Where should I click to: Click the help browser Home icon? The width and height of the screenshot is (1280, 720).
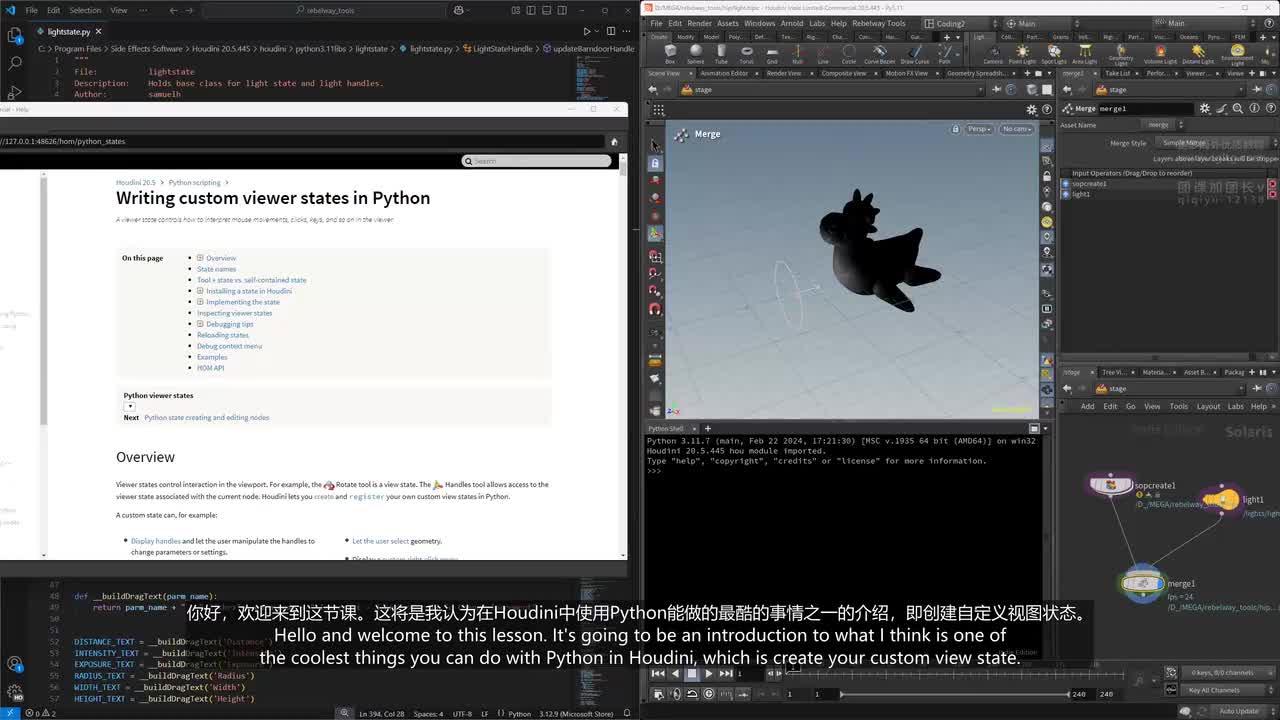click(x=614, y=141)
